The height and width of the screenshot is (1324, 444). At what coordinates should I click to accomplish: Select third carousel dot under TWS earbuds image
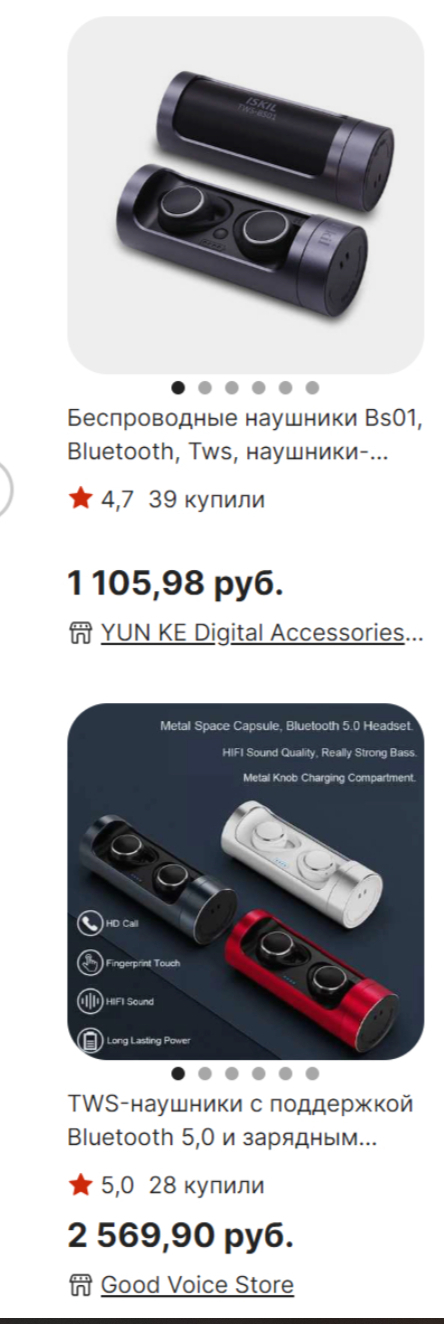click(232, 1073)
